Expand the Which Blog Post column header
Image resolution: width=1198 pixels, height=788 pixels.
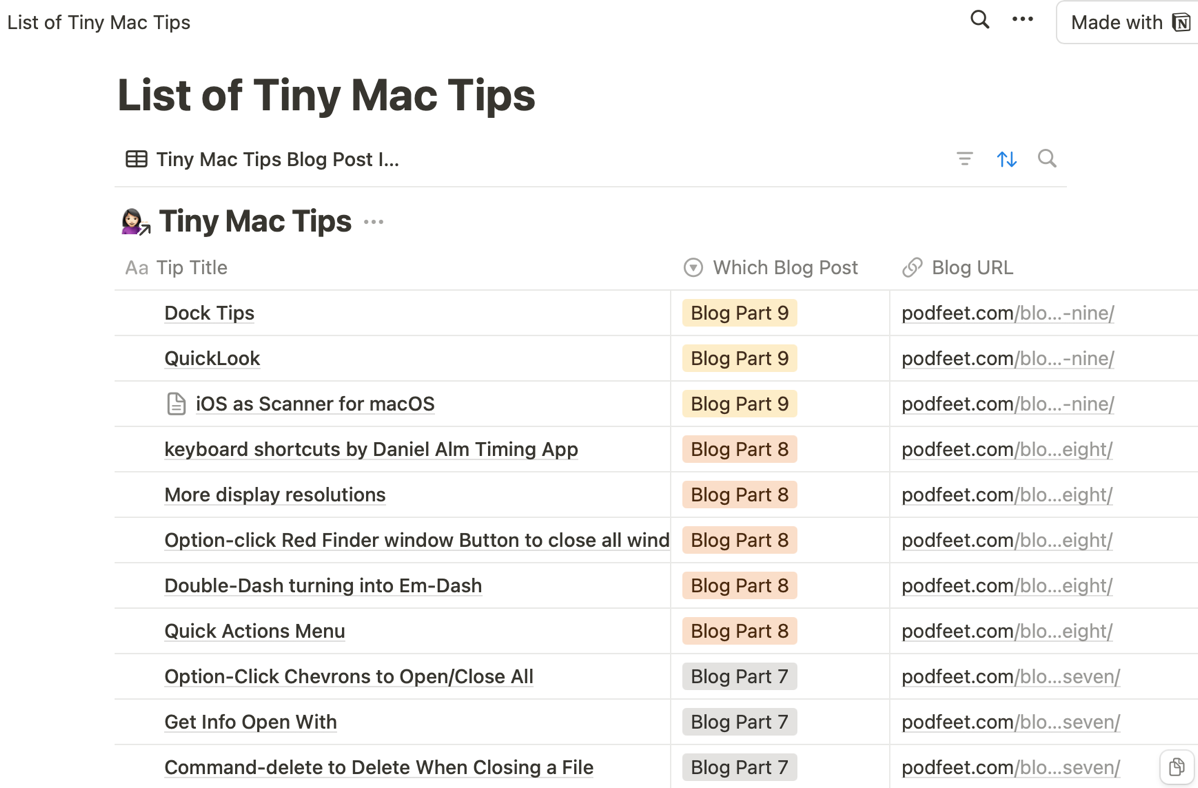click(x=771, y=268)
